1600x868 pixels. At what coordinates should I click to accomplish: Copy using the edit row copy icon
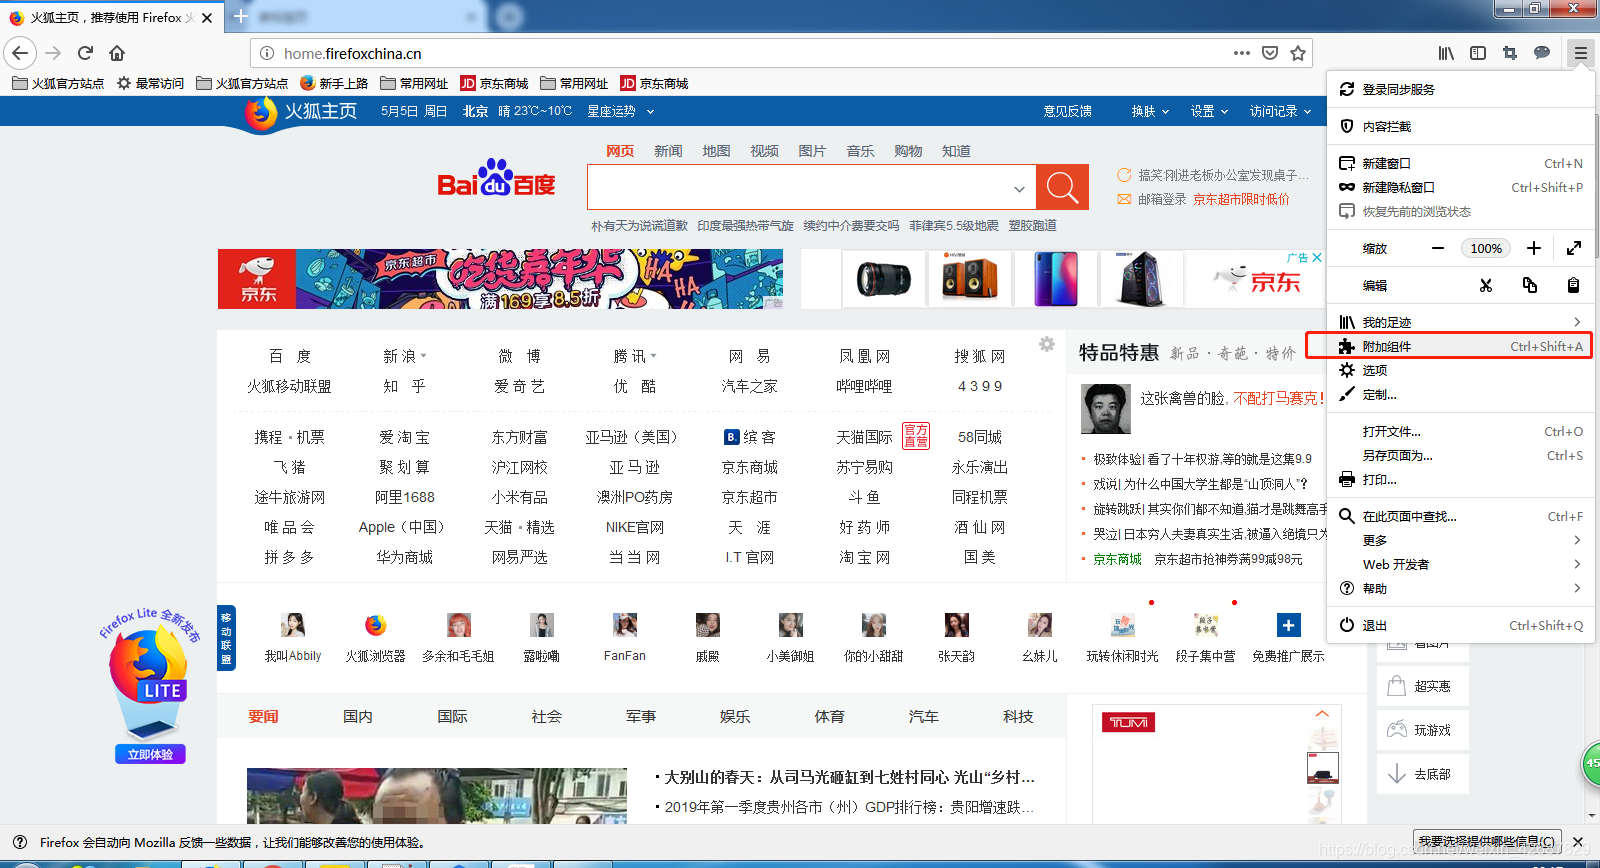(1530, 285)
